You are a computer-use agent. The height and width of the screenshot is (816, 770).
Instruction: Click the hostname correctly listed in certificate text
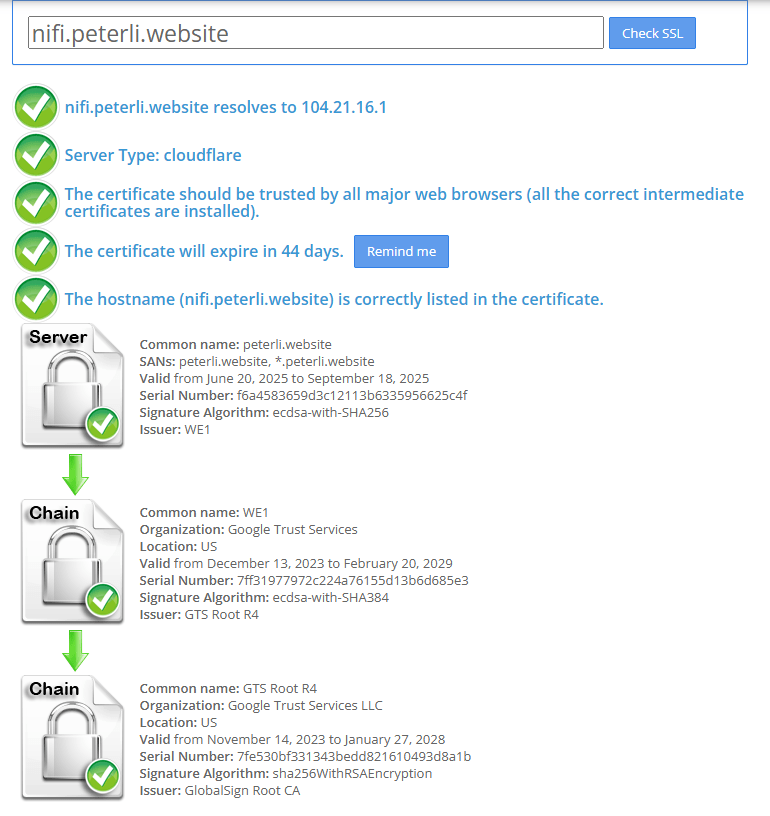click(334, 299)
